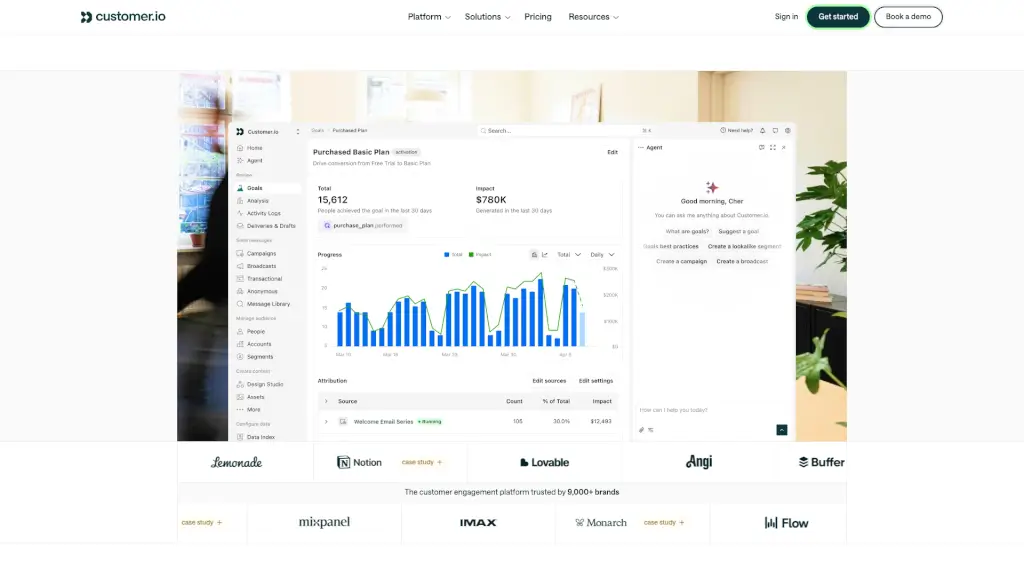Click the Edit sources button
Image resolution: width=1024 pixels, height=576 pixels.
(x=549, y=381)
